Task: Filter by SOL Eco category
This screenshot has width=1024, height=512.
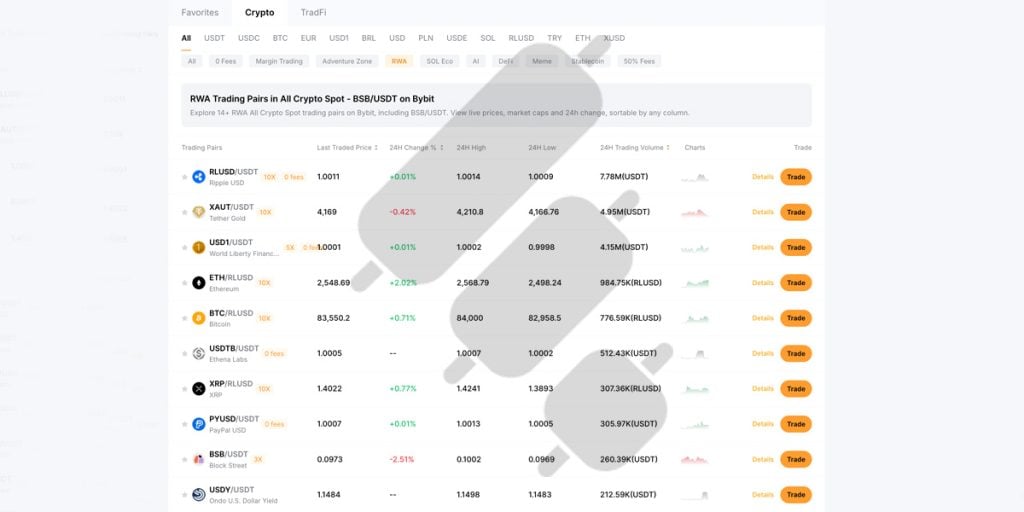Action: coord(440,61)
